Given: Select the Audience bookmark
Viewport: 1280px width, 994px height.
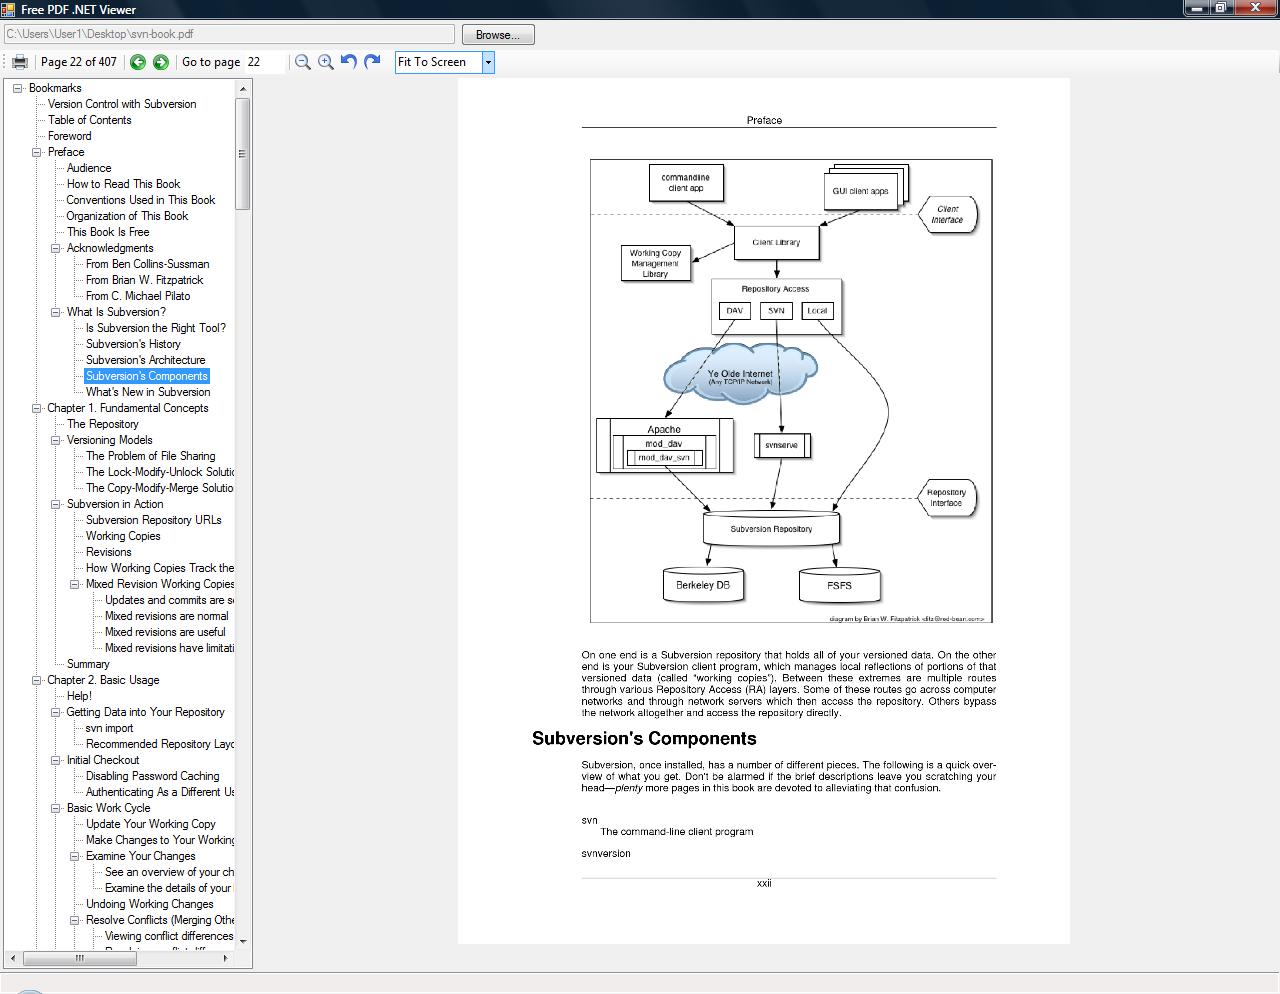Looking at the screenshot, I should 89,168.
